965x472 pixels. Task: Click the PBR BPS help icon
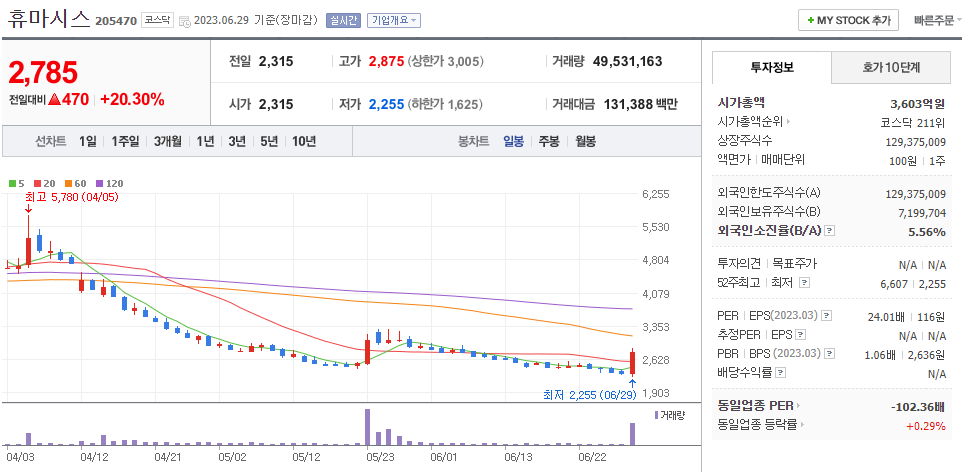tap(830, 354)
